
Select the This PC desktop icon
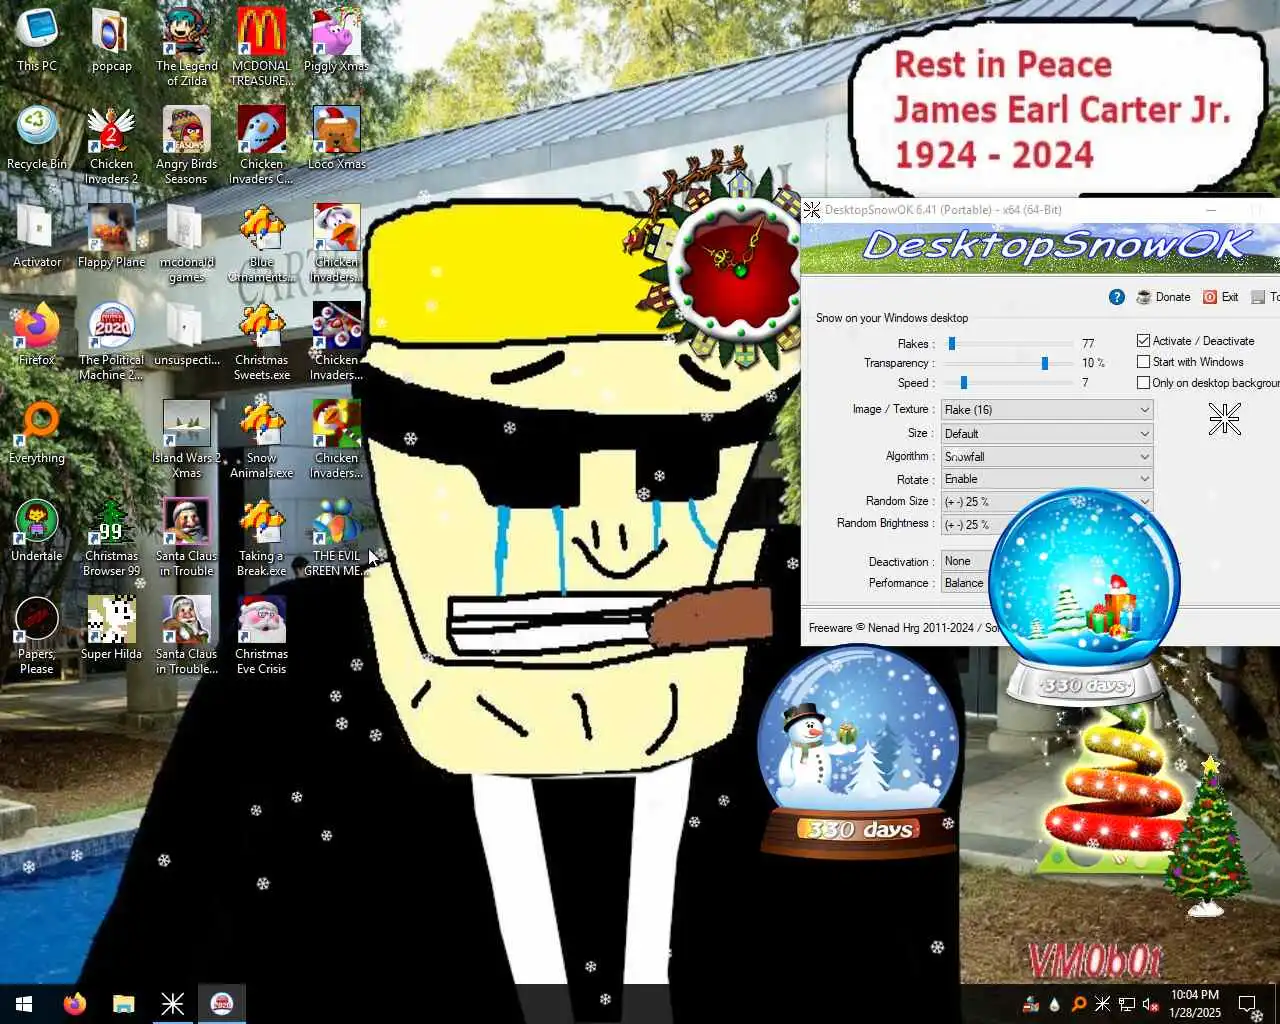coord(37,42)
